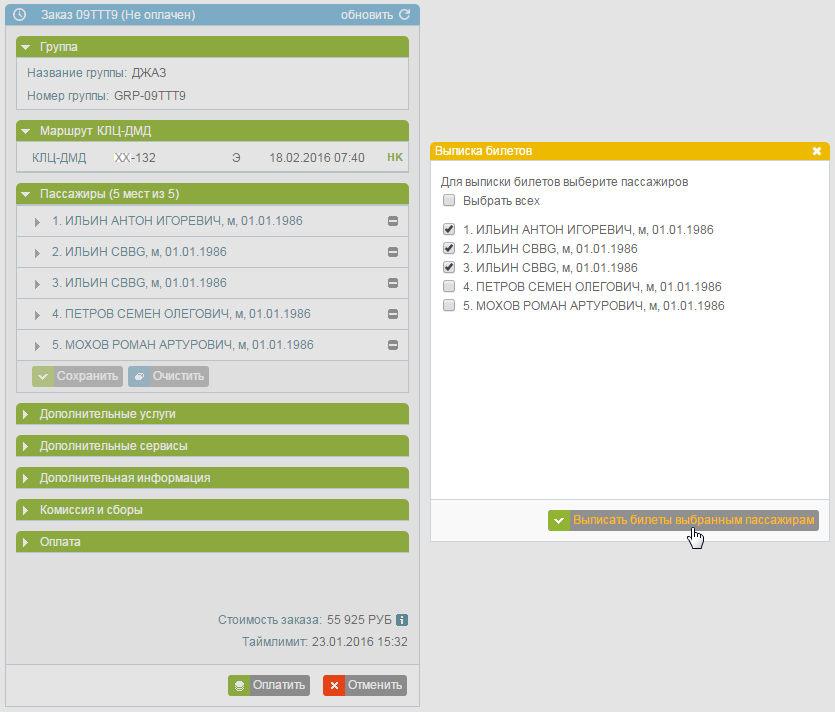Collapse the Группа section
Screen dimensions: 835x712
212,47
